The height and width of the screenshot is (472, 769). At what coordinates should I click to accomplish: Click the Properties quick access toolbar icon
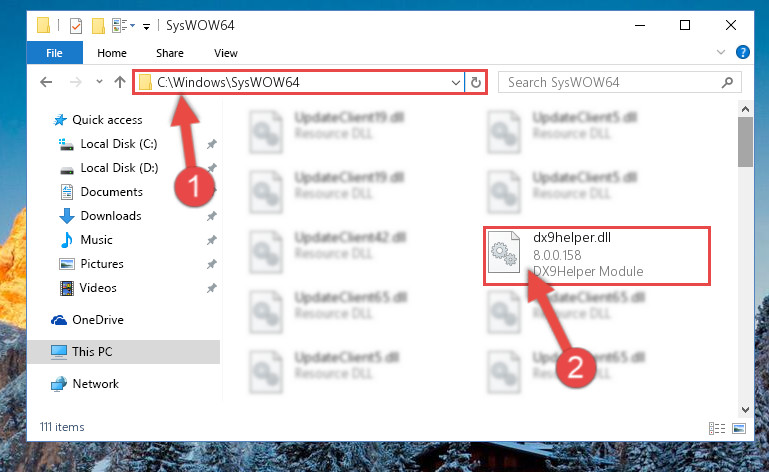[x=76, y=26]
